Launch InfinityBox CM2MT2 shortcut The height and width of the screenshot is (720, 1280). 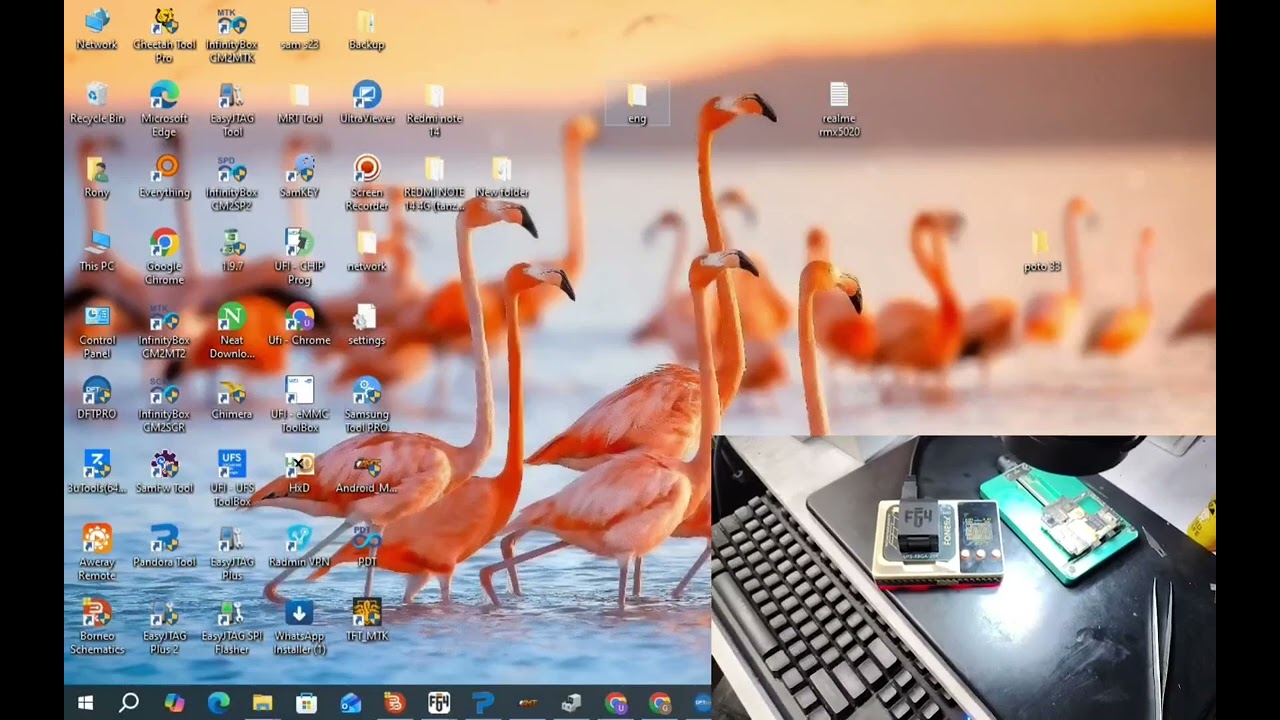[x=164, y=331]
